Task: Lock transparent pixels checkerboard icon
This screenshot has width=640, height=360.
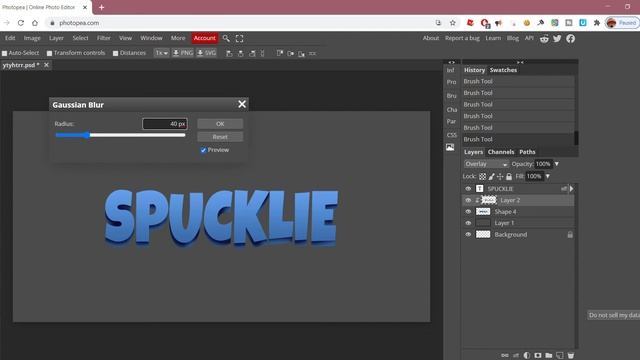Action: click(x=482, y=176)
